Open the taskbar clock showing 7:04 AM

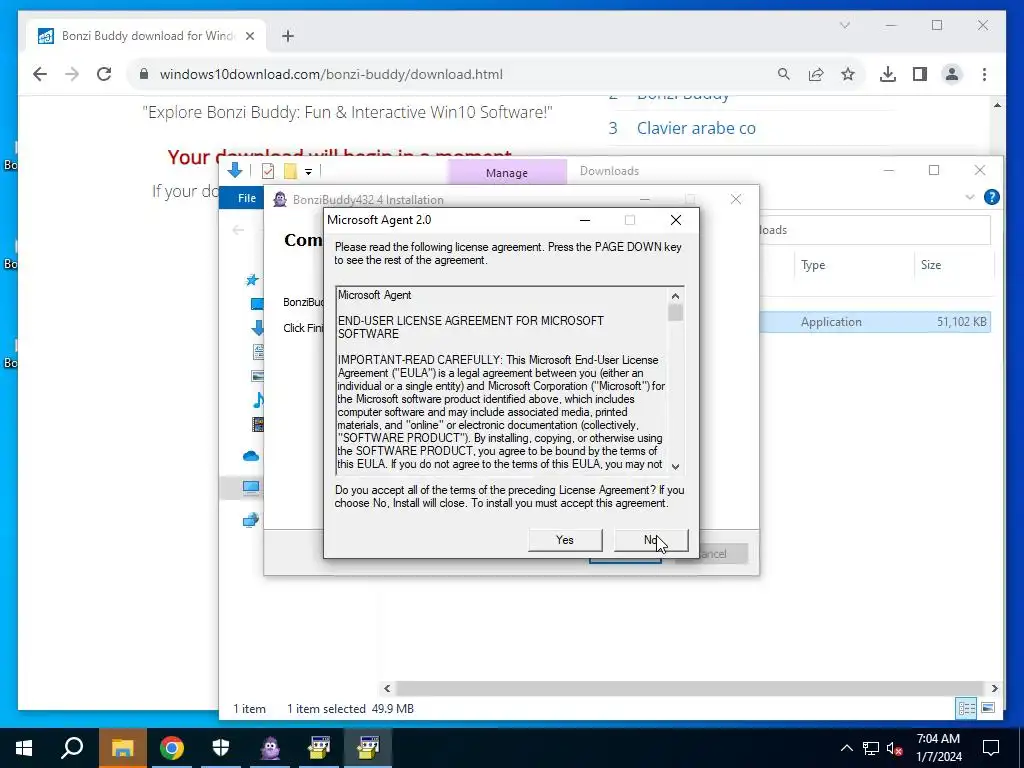tap(938, 748)
